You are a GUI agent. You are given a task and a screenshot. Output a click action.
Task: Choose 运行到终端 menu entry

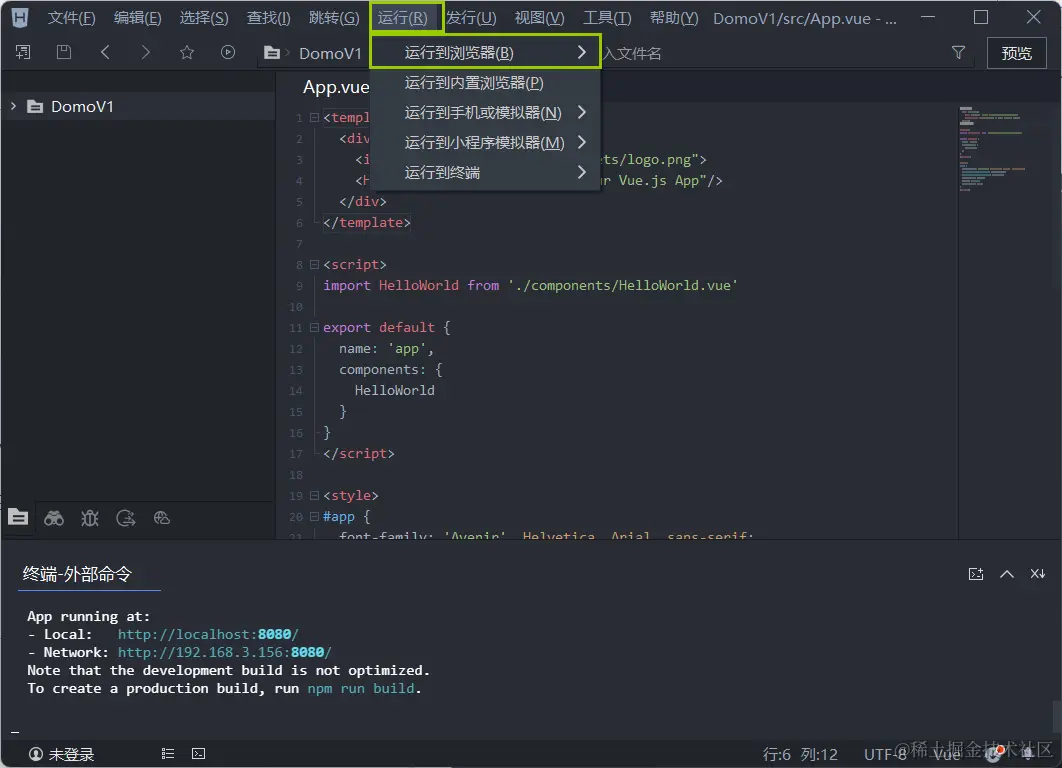[485, 173]
